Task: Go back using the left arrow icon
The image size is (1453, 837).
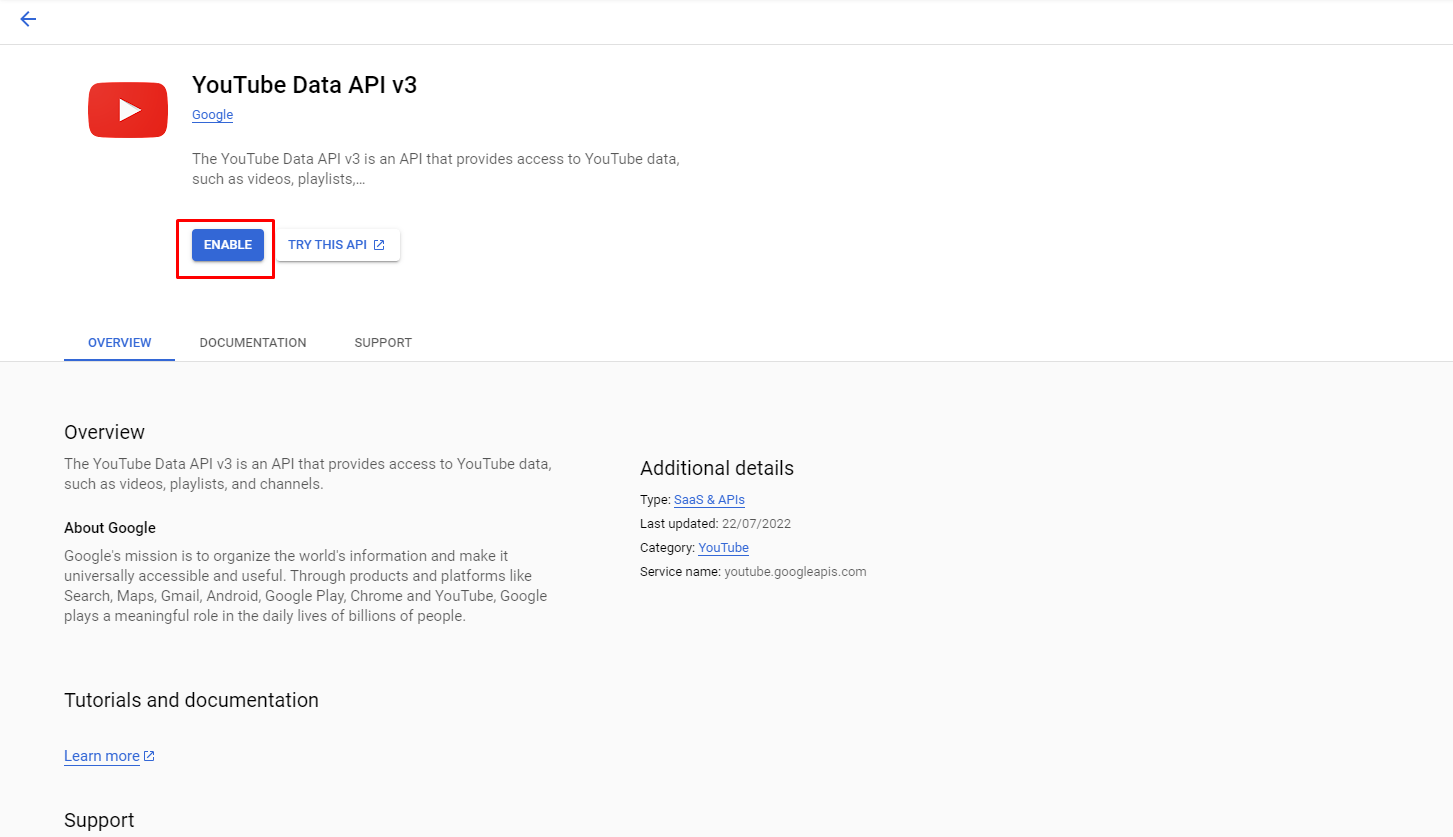Action: pos(28,19)
